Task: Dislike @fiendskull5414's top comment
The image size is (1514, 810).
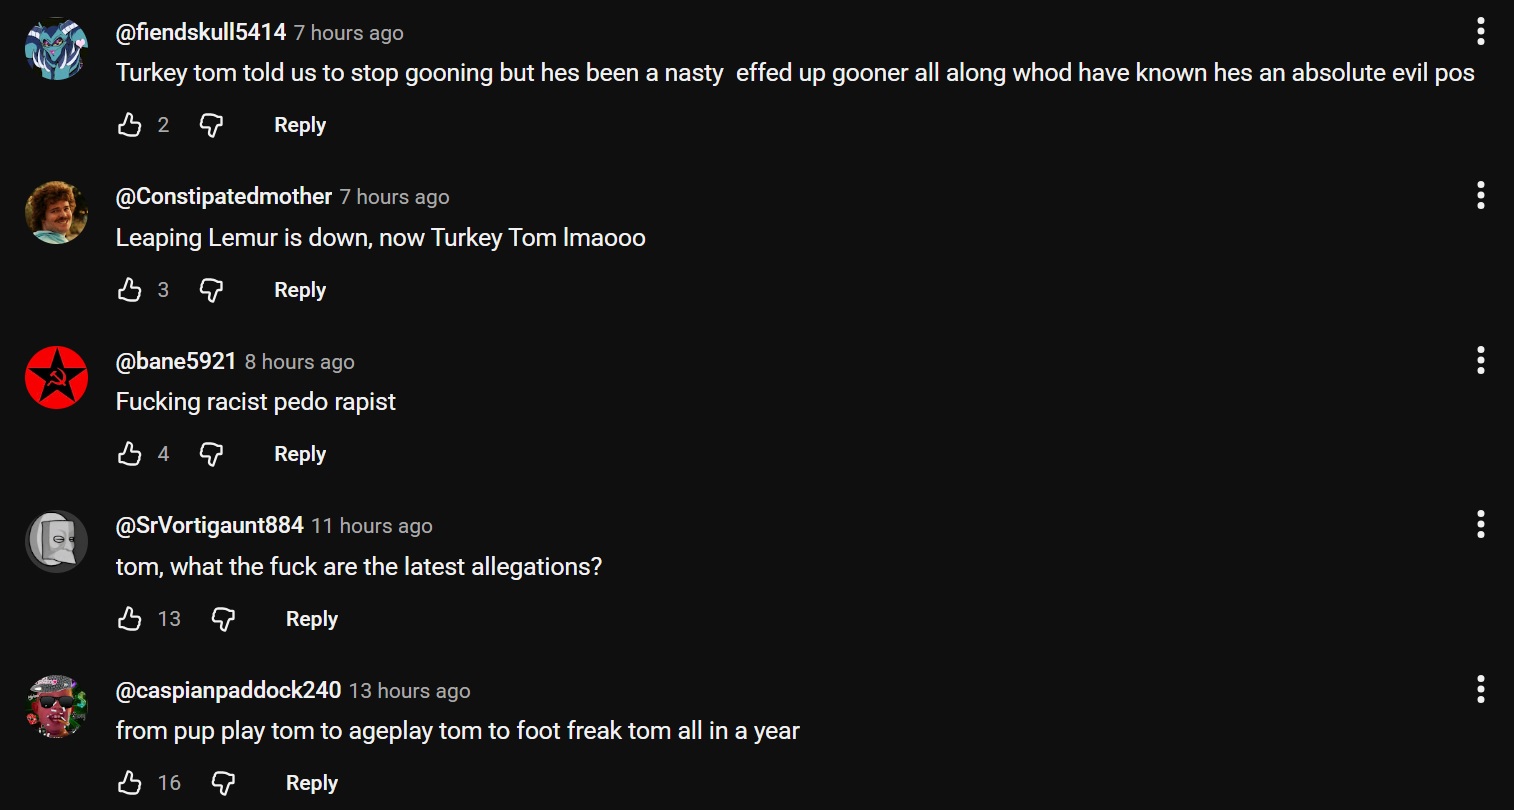Action: (211, 124)
